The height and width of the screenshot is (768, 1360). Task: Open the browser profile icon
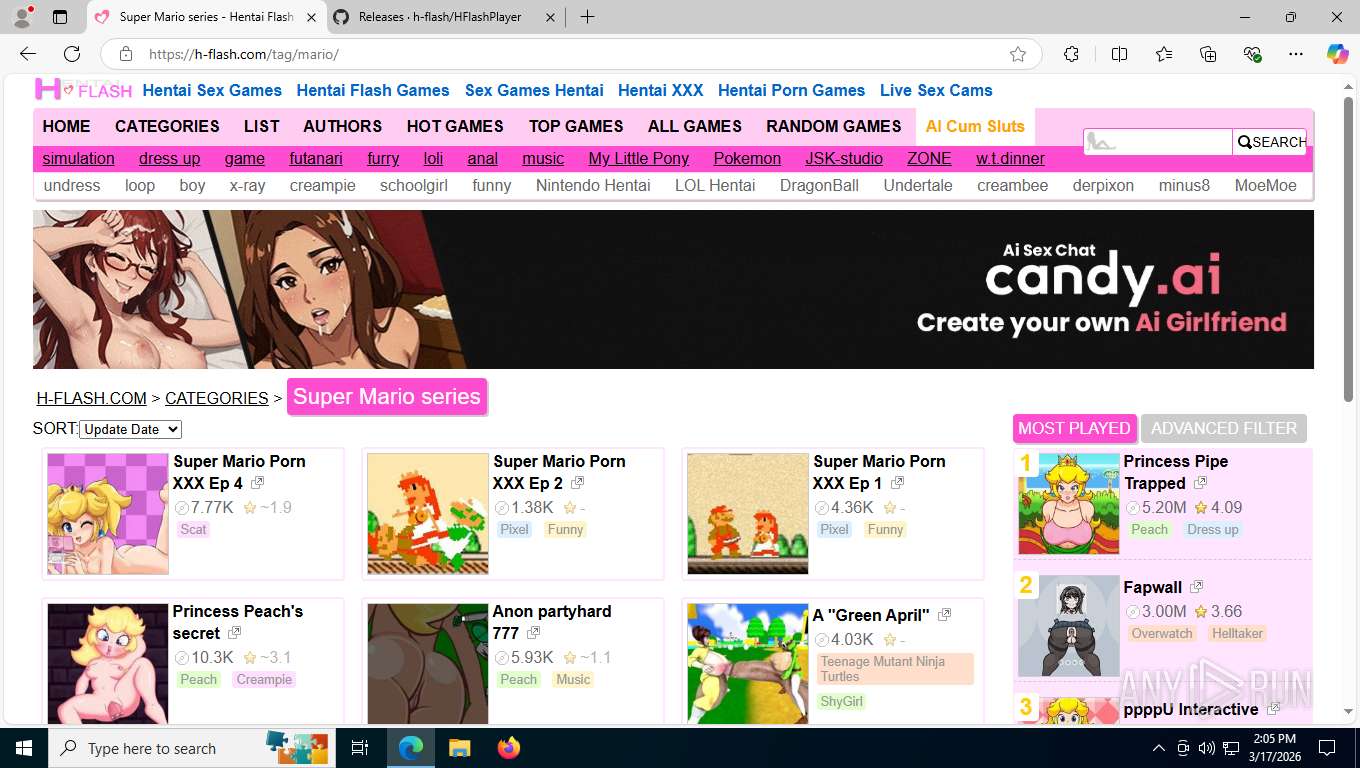click(22, 17)
